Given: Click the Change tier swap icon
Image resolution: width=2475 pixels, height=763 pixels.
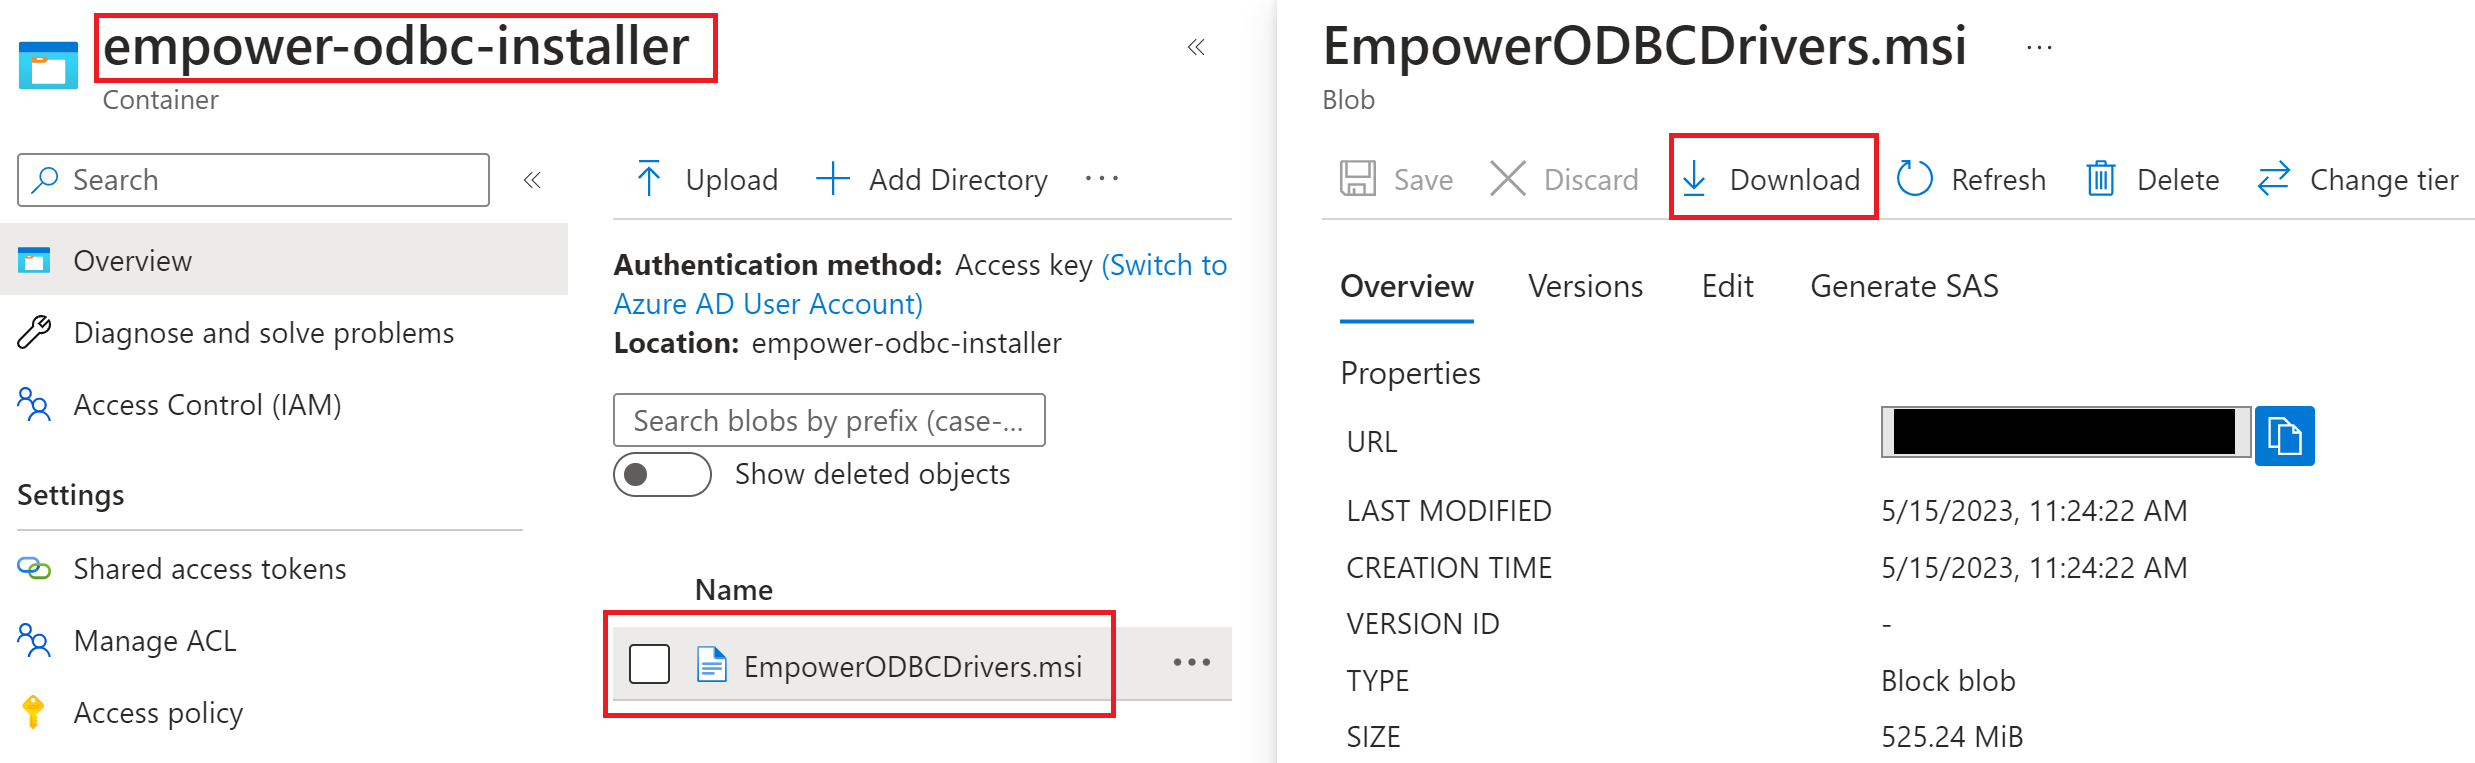Looking at the screenshot, I should click(x=2273, y=179).
